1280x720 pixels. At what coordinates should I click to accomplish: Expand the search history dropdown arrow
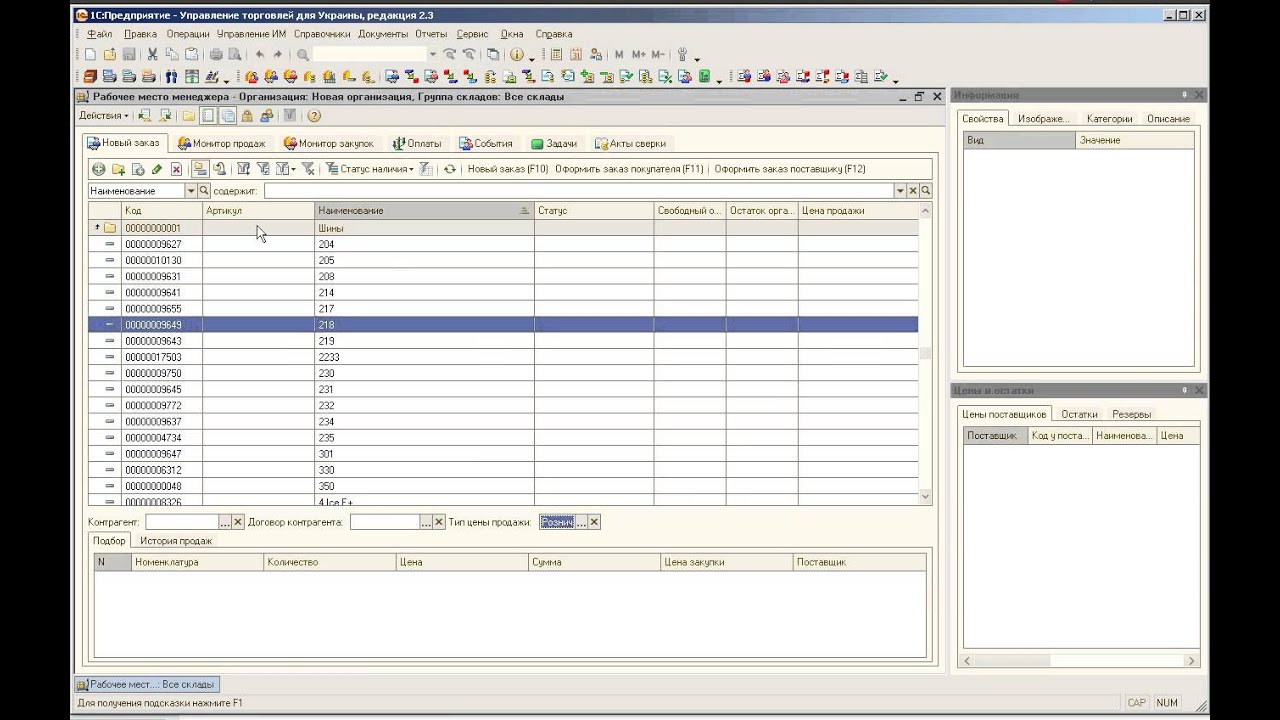(x=900, y=190)
